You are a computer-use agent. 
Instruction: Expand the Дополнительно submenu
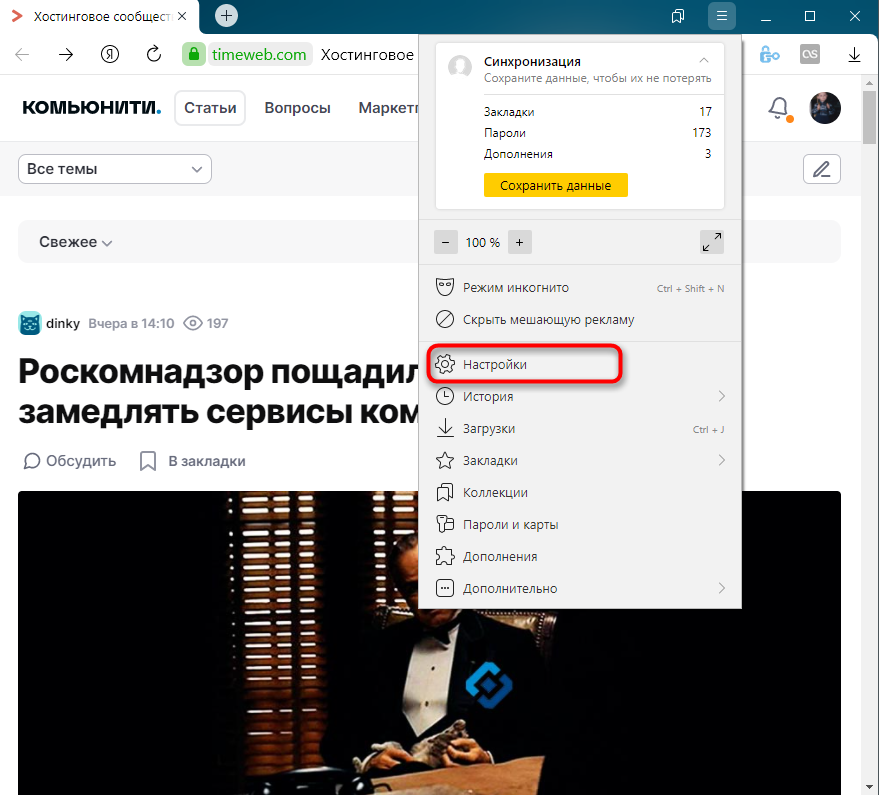coord(721,589)
